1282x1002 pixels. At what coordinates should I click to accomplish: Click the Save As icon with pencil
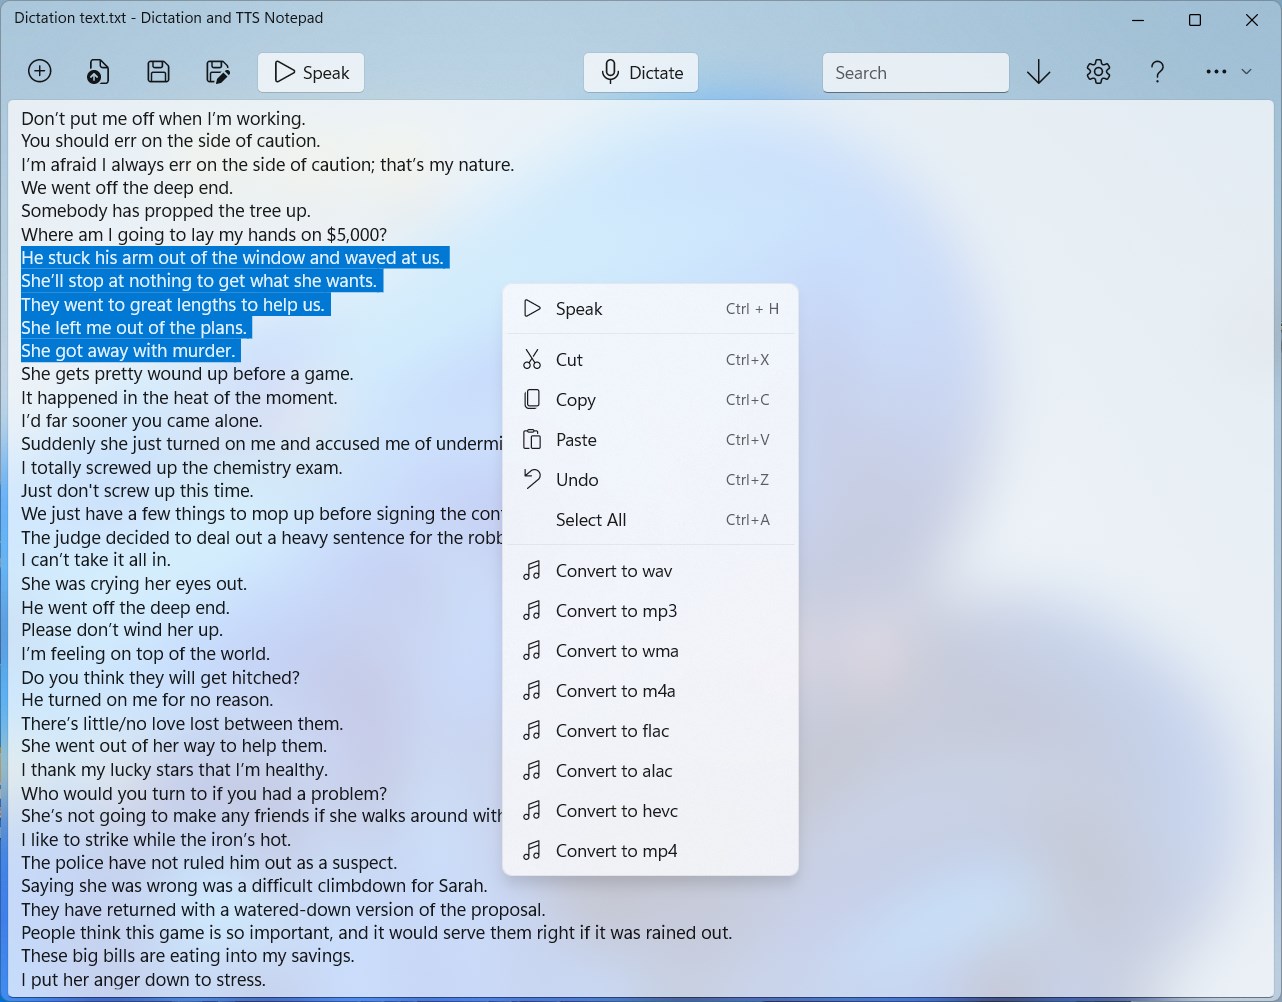click(x=218, y=72)
